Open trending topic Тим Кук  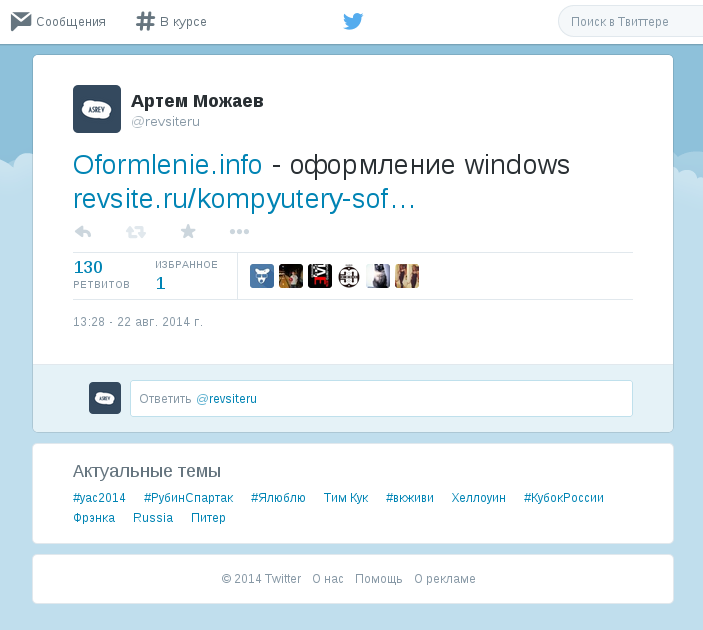(346, 498)
